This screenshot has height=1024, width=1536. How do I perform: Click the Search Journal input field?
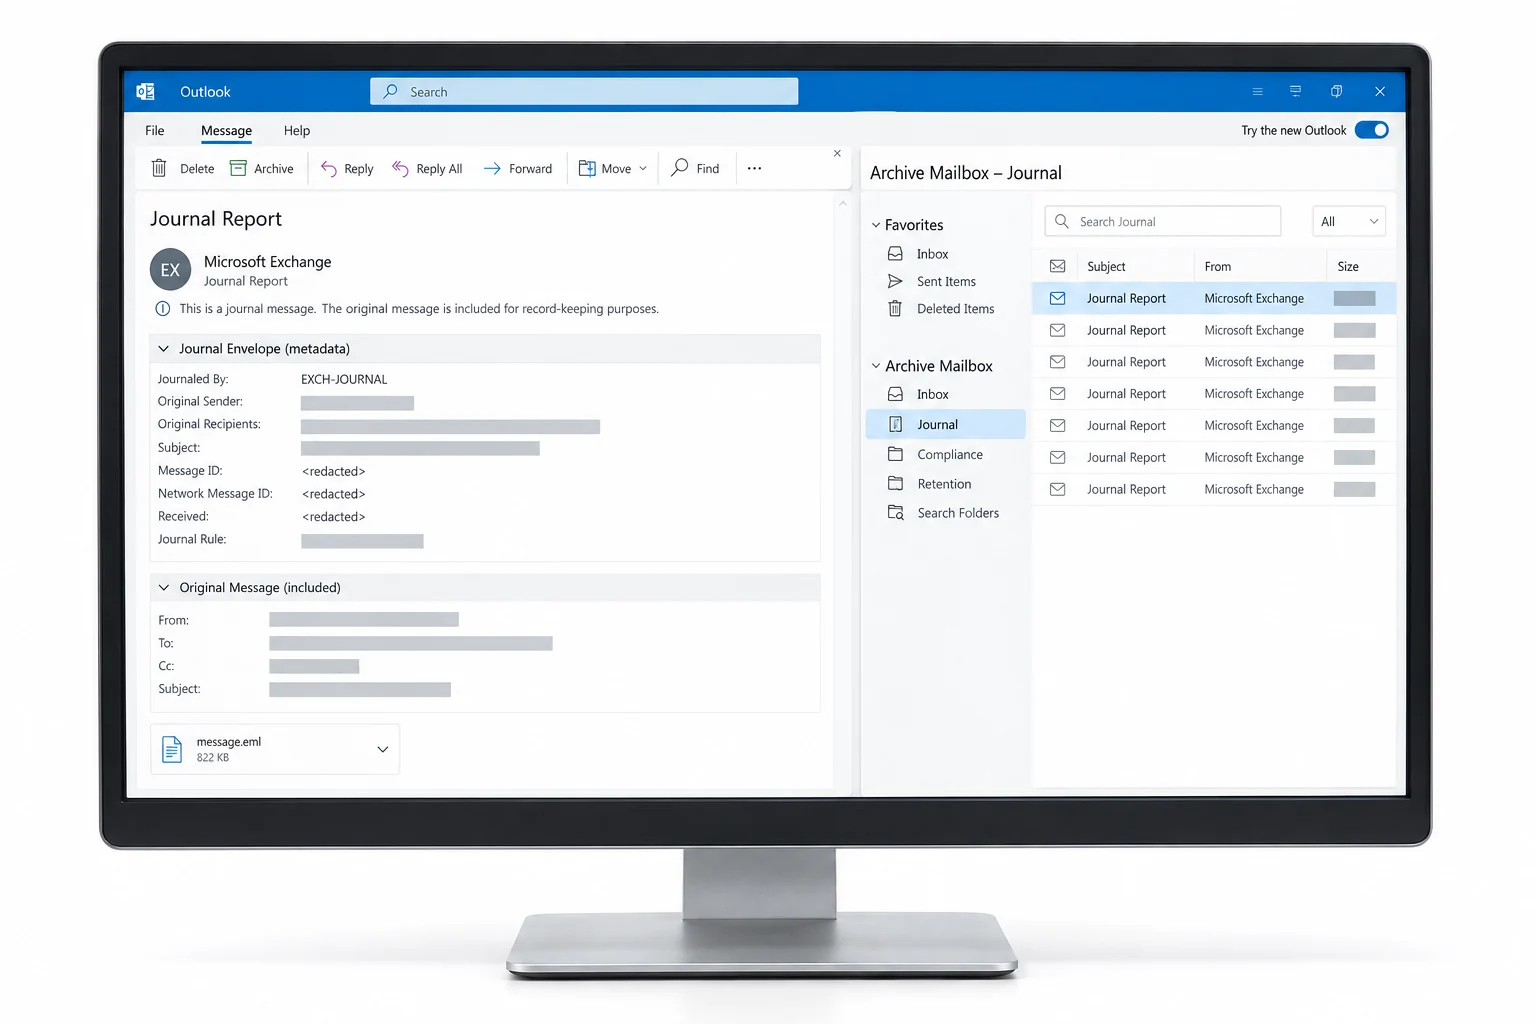pos(1163,221)
